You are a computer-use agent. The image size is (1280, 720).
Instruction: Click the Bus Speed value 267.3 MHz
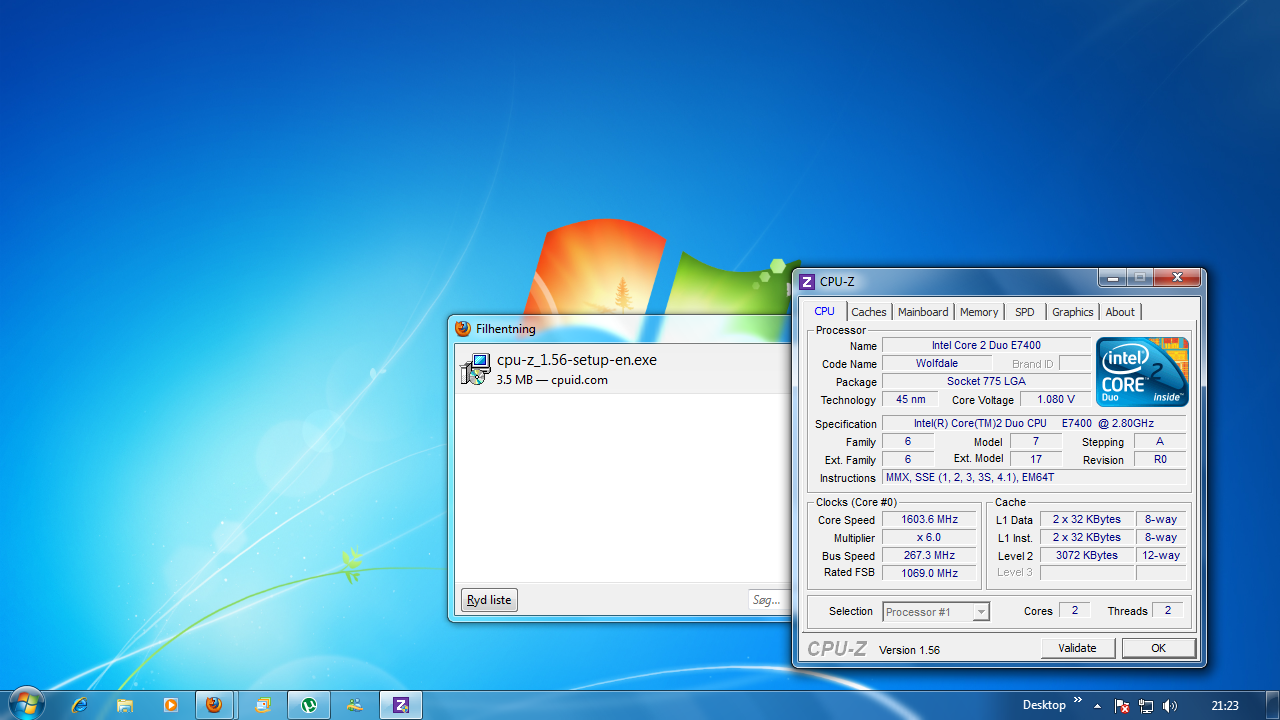coord(929,556)
